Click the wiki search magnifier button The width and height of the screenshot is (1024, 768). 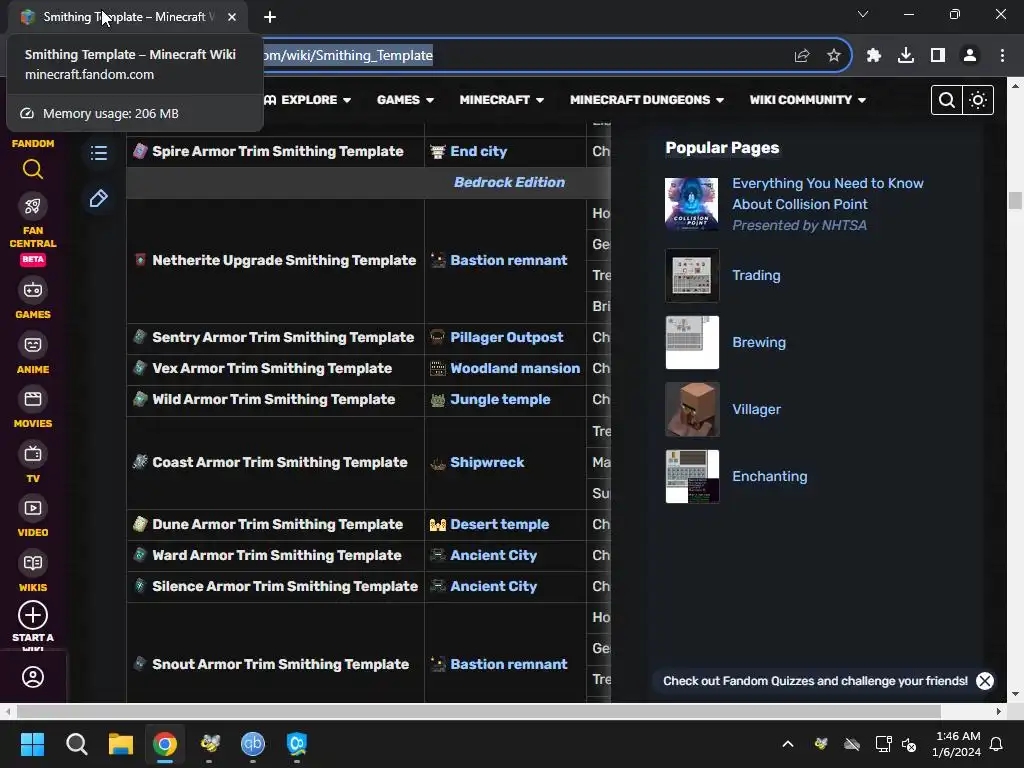point(947,100)
